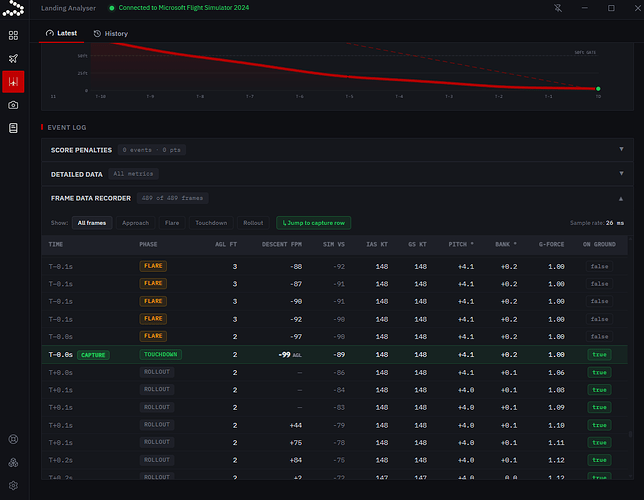
Task: Switch to the History tab
Action: (x=111, y=34)
